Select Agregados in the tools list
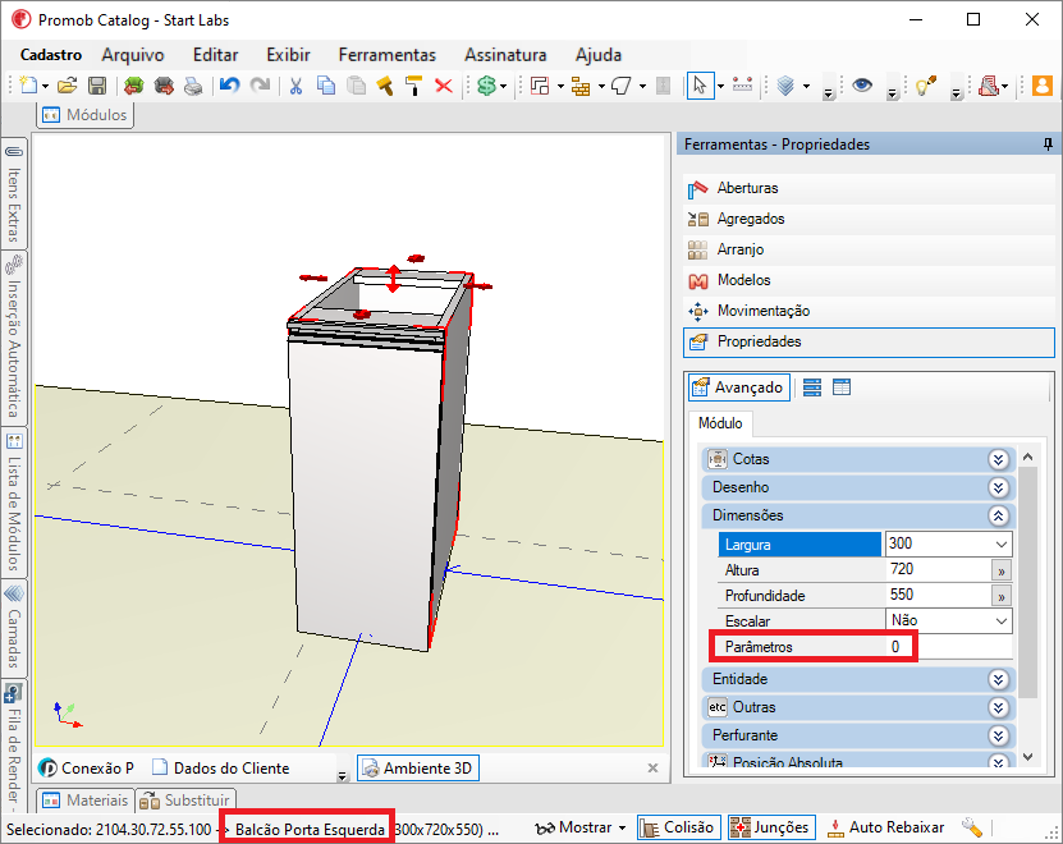The width and height of the screenshot is (1063, 844). click(869, 219)
